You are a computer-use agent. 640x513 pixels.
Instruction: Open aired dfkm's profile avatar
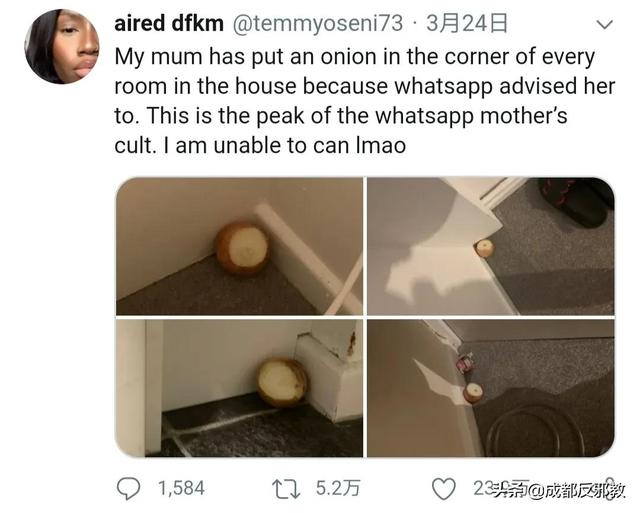click(62, 46)
